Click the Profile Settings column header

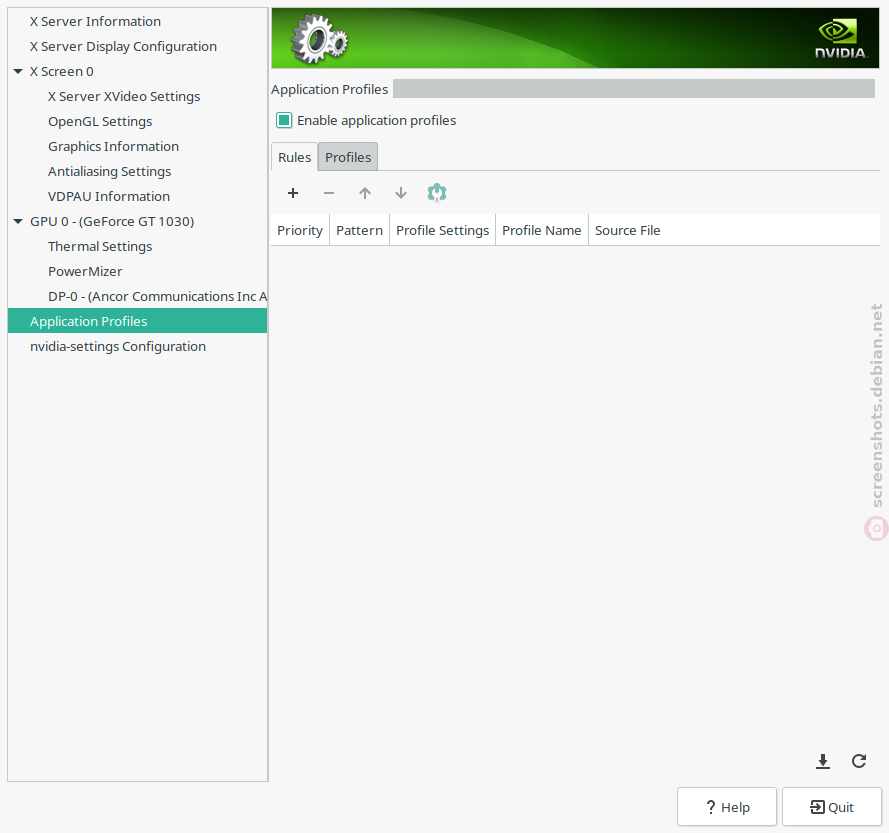[442, 230]
